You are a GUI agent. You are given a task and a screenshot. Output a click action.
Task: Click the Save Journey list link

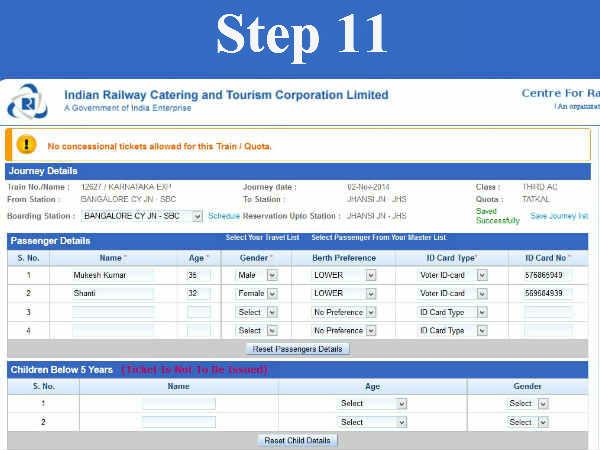558,216
